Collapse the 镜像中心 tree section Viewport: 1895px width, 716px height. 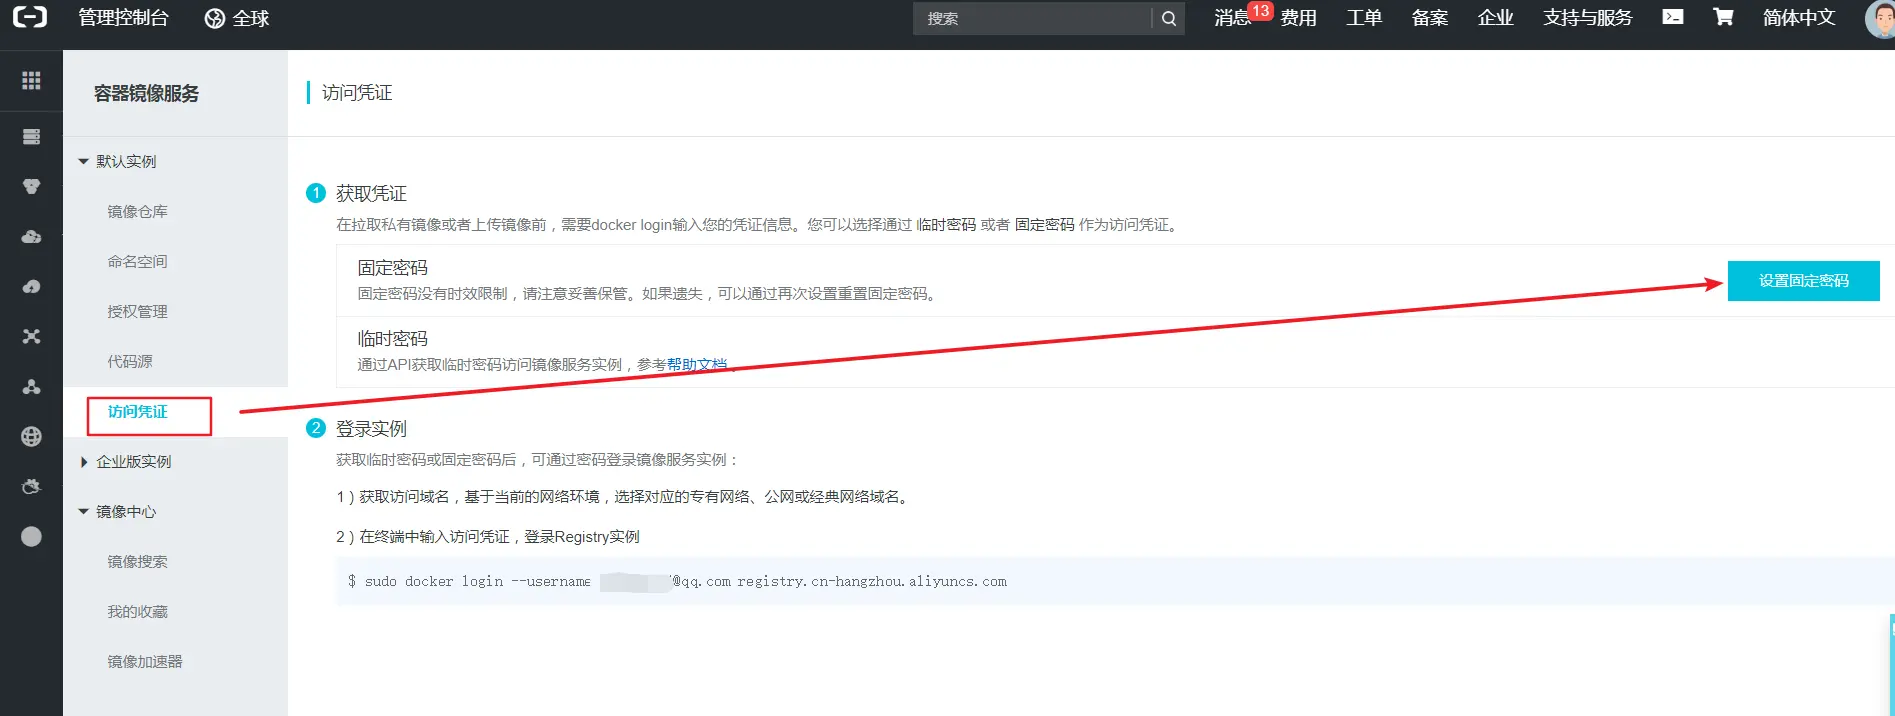point(84,511)
